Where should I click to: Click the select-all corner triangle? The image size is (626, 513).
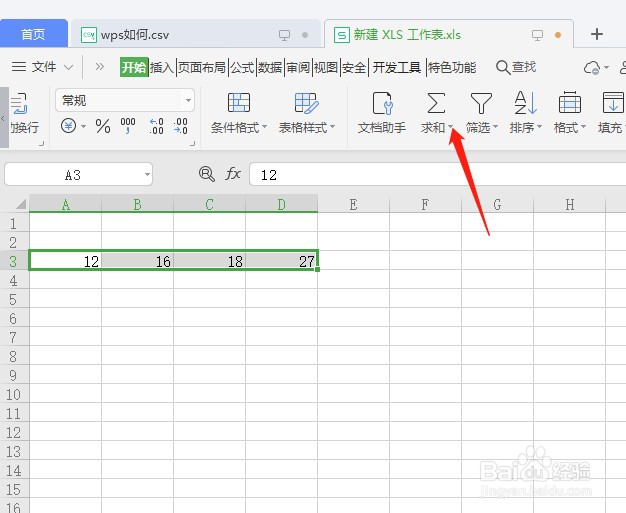[x=21, y=204]
